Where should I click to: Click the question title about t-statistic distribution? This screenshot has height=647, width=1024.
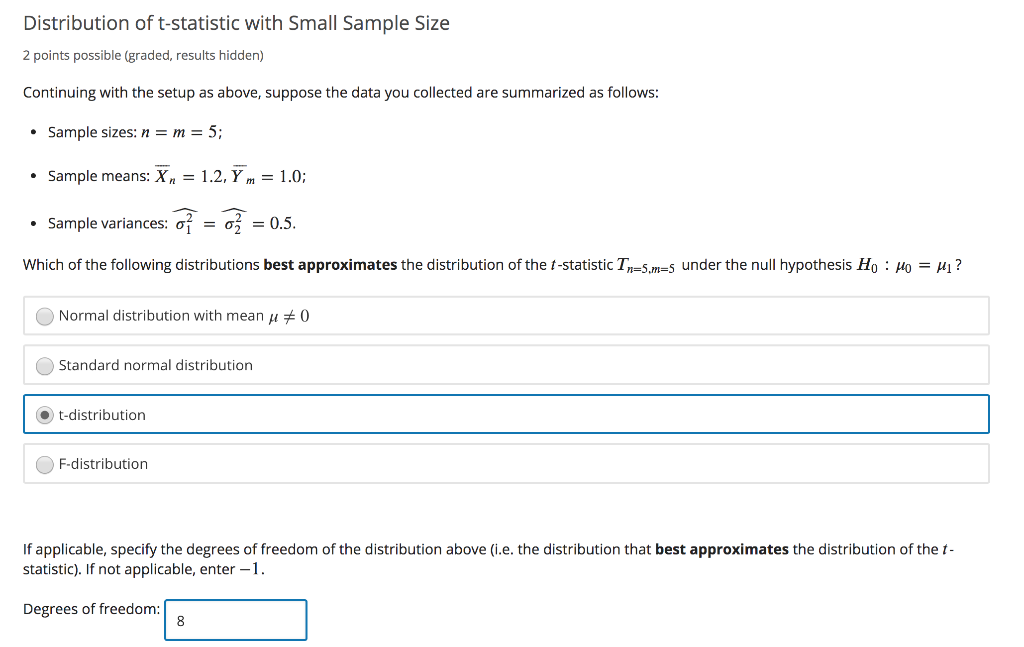(237, 22)
